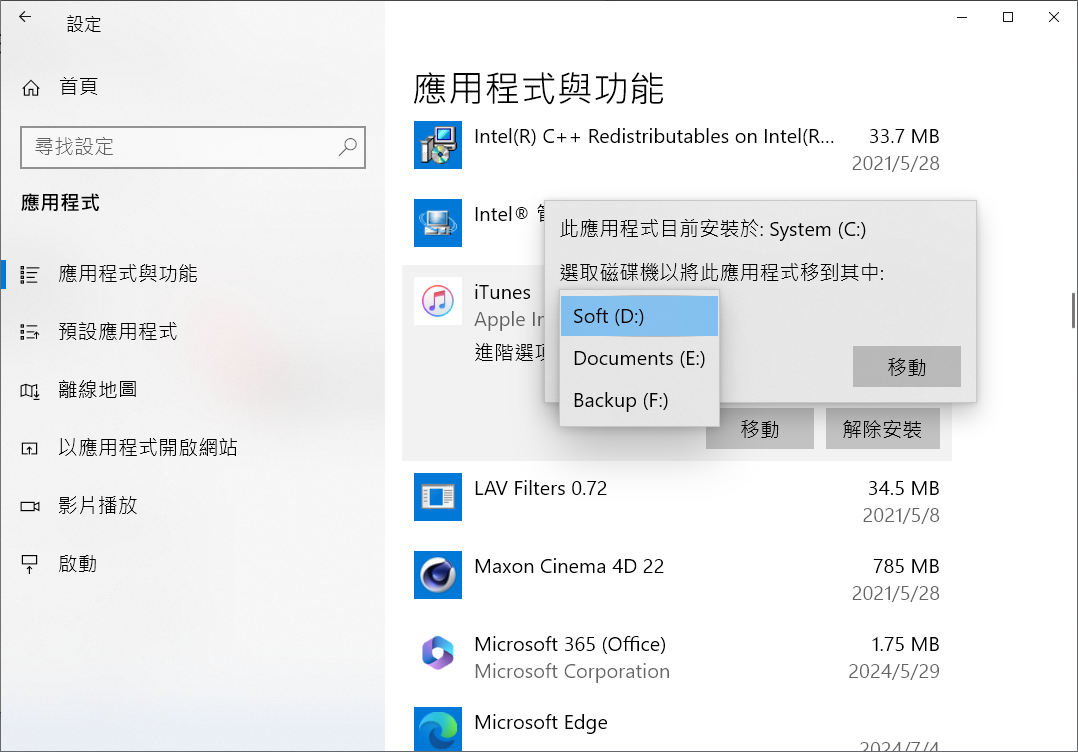Click the iTunes music note icon
This screenshot has height=752, width=1078.
pyautogui.click(x=438, y=301)
